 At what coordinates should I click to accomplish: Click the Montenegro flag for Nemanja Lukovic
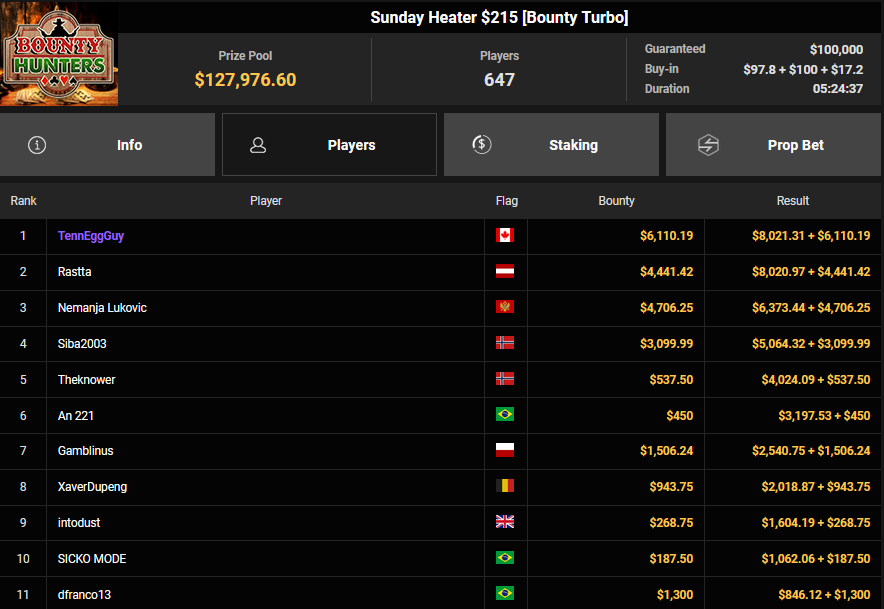pos(505,308)
